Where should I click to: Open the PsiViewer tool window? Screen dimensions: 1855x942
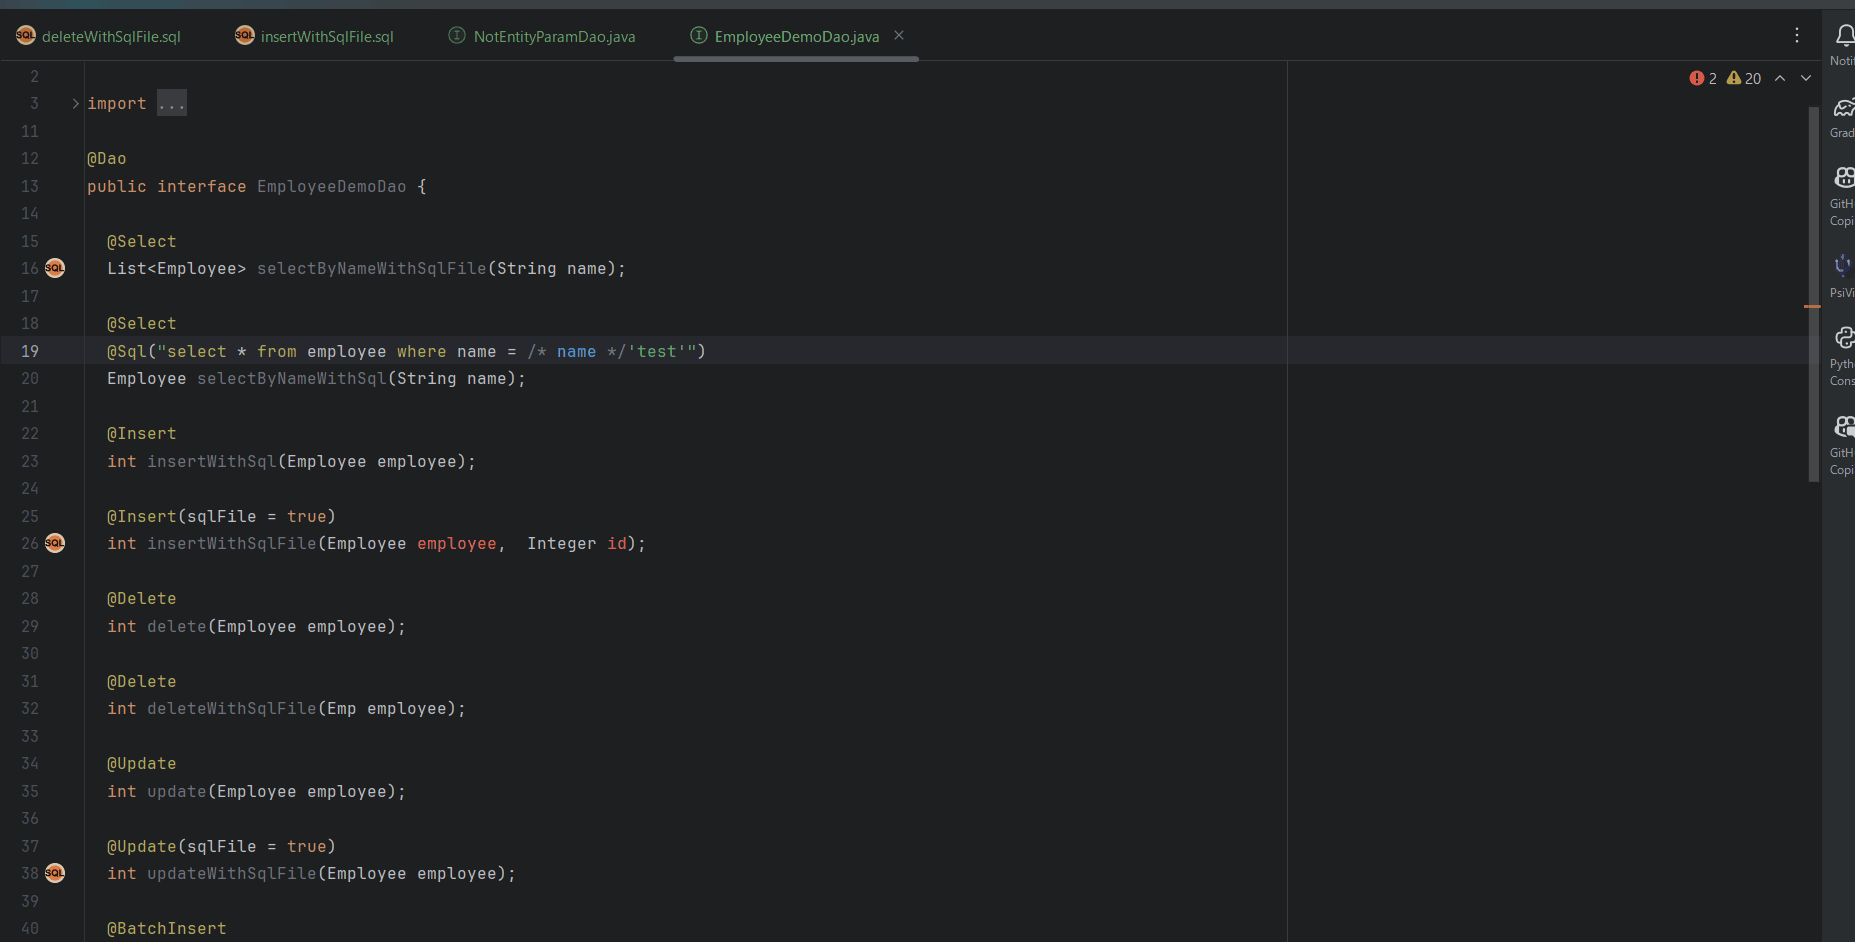[x=1843, y=276]
